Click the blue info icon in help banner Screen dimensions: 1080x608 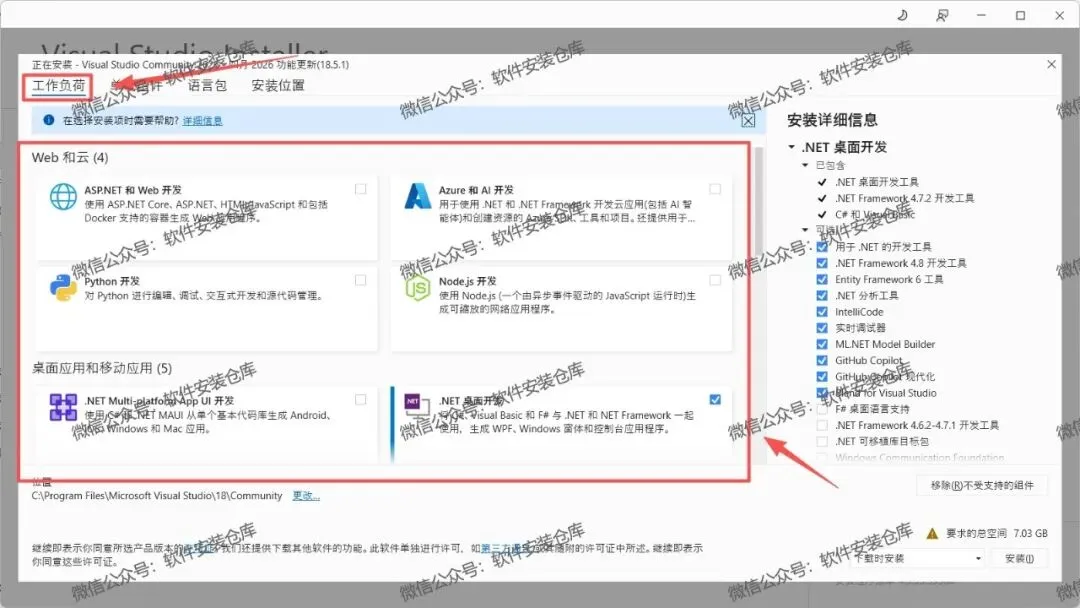[x=49, y=120]
